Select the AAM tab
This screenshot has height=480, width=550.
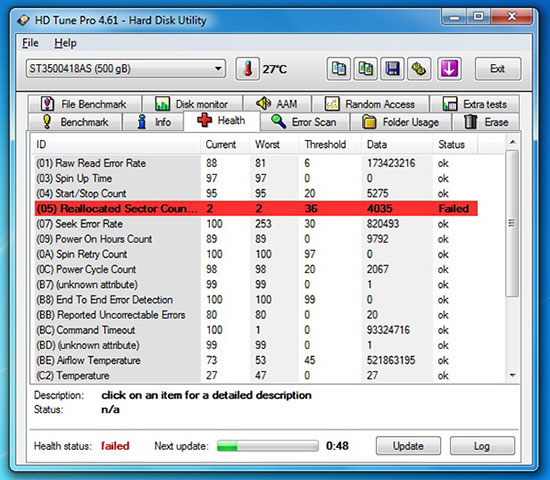[277, 104]
